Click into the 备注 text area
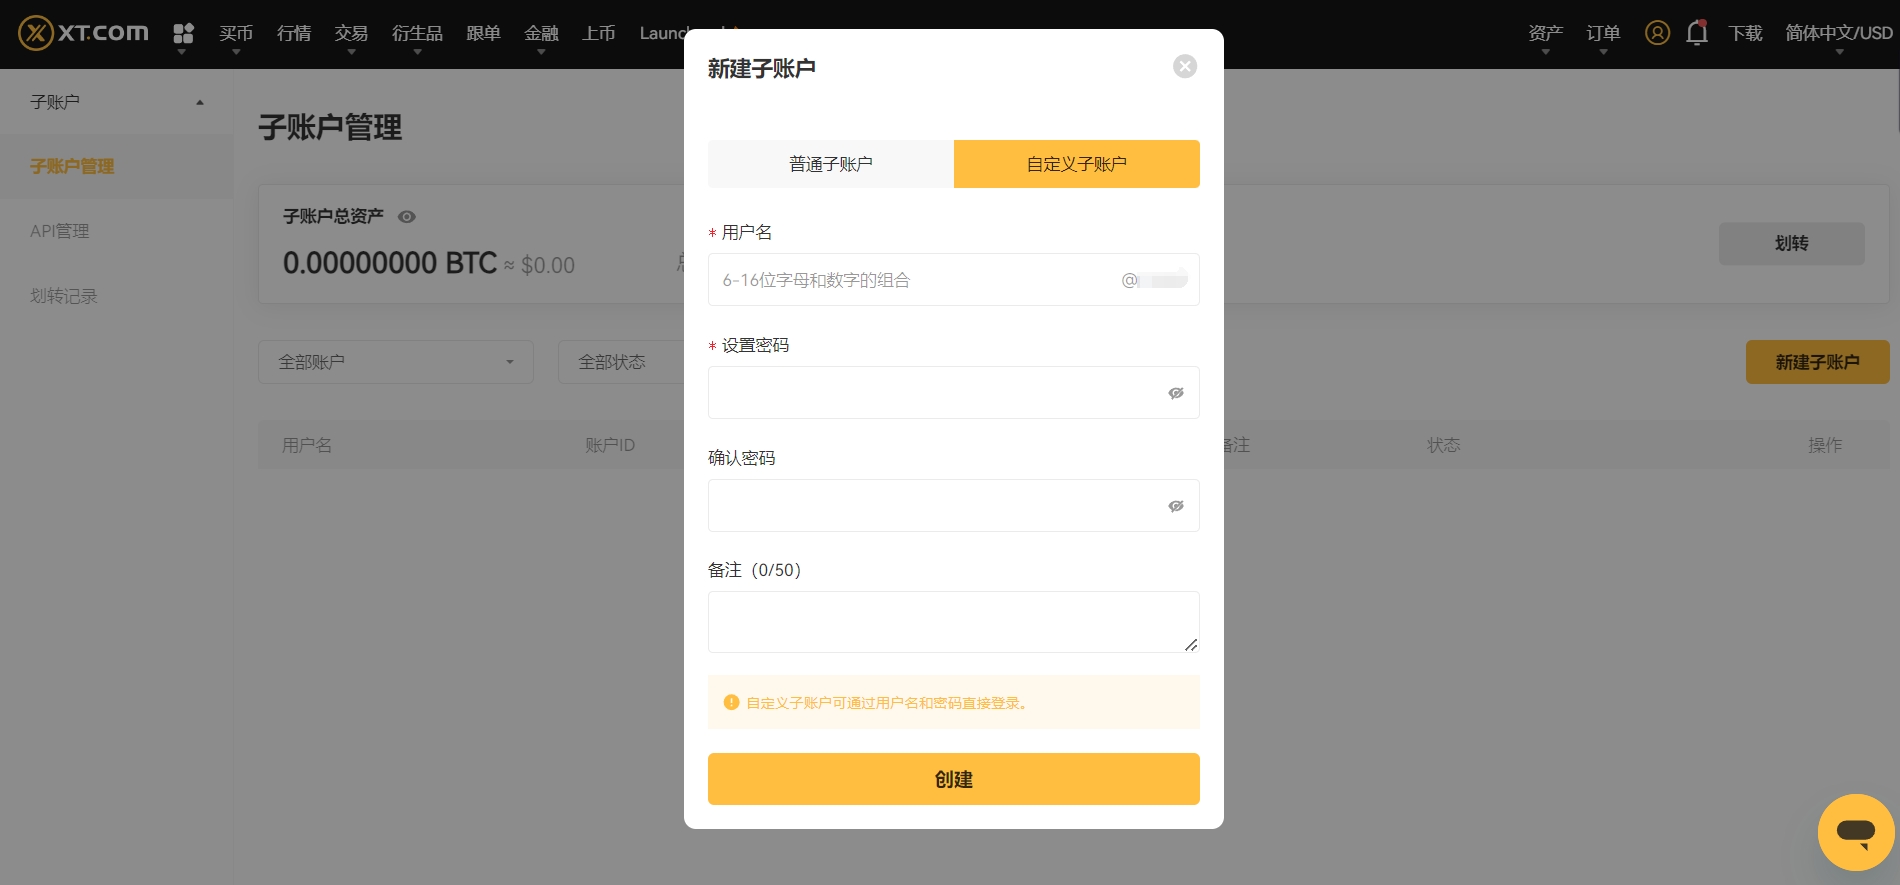 (954, 622)
